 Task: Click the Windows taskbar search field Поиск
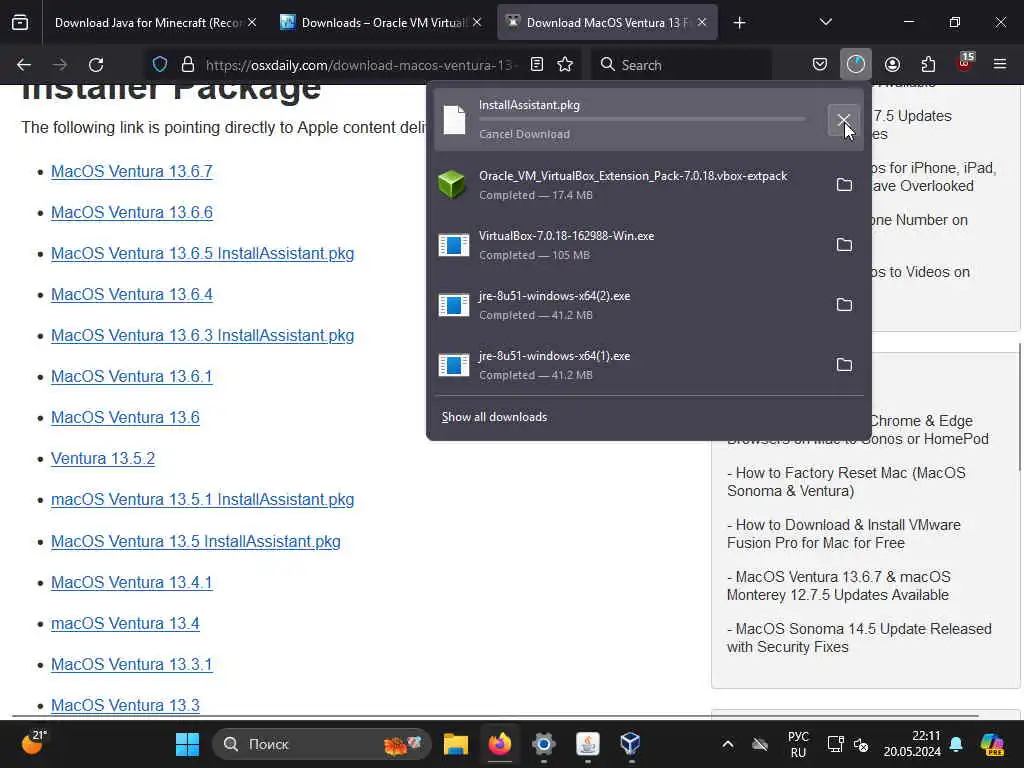tap(321, 744)
